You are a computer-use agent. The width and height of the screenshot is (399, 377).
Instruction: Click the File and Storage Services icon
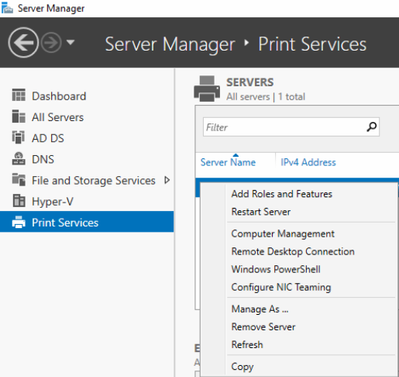click(x=19, y=180)
